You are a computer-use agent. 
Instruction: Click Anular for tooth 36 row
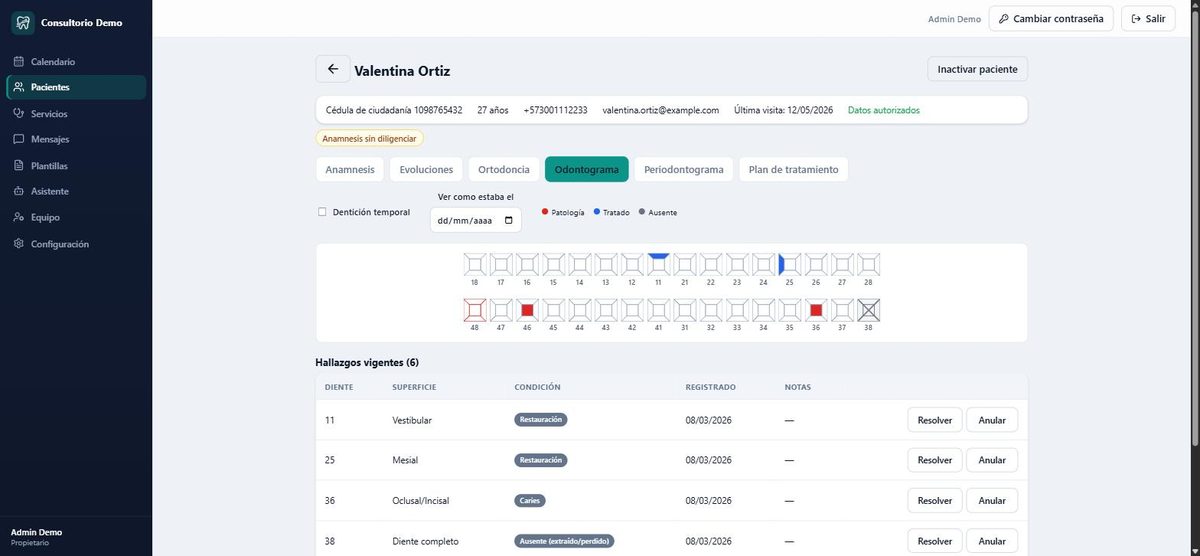coord(992,500)
